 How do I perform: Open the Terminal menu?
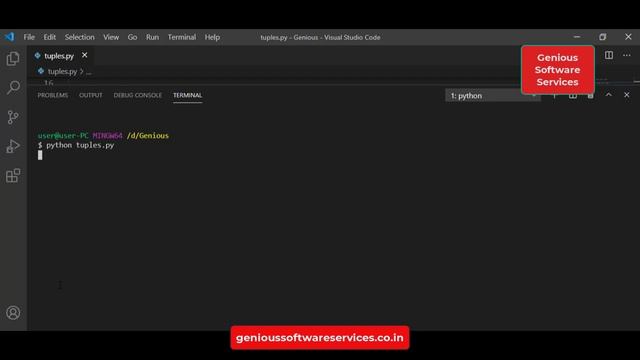pyautogui.click(x=182, y=37)
